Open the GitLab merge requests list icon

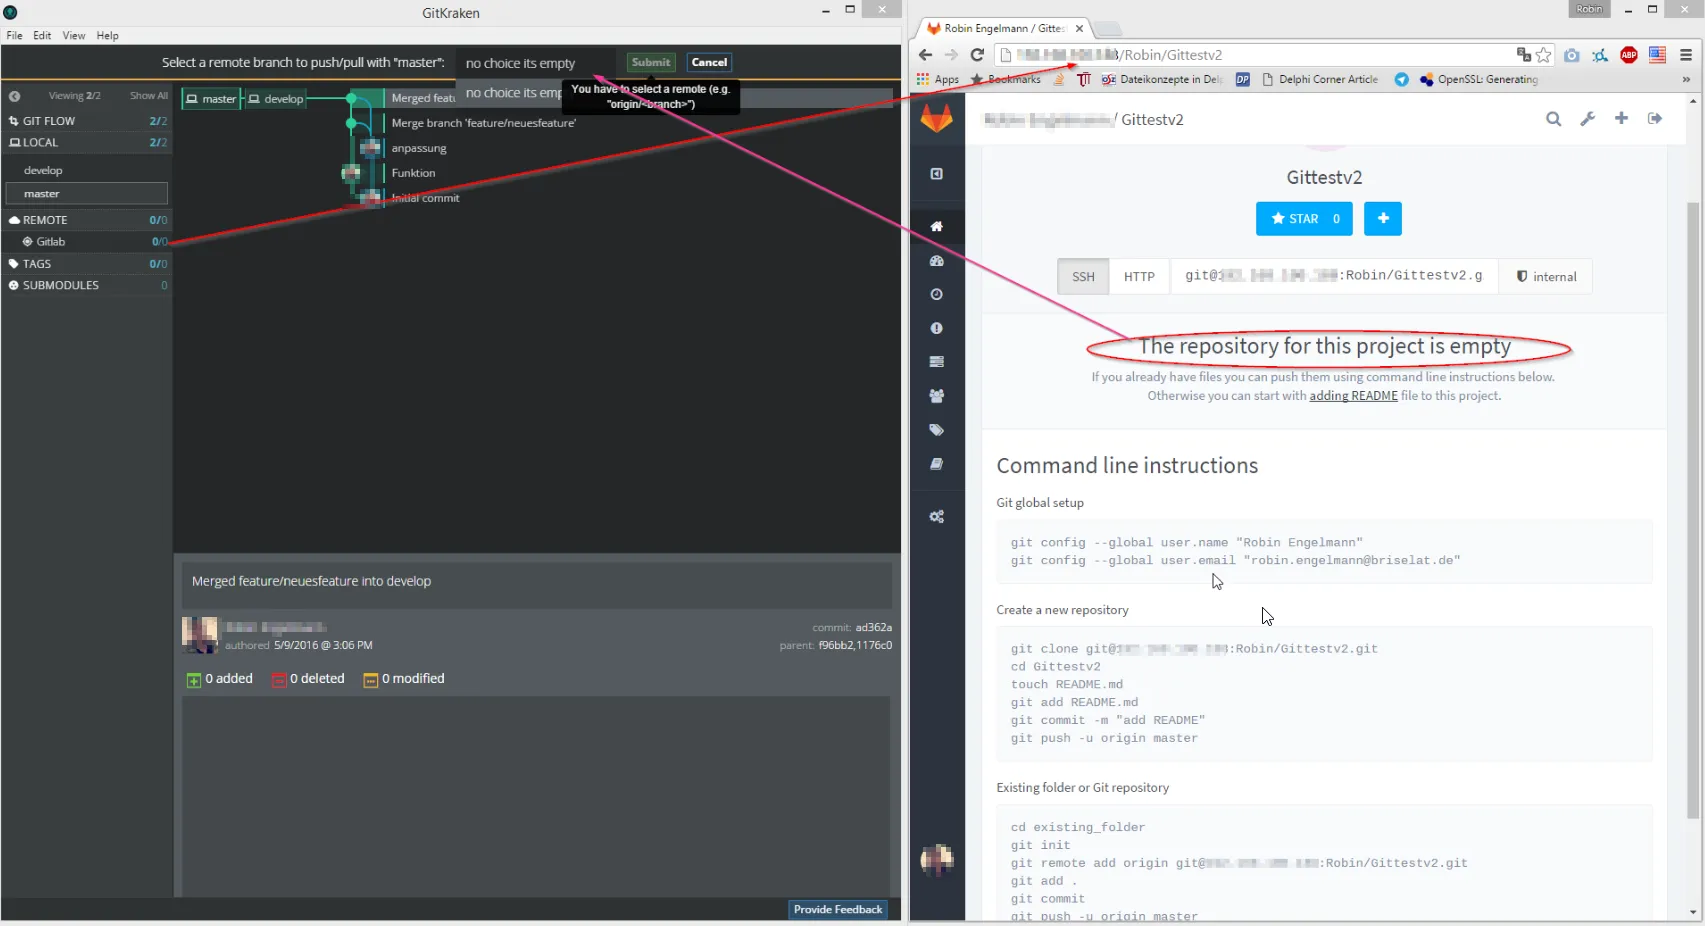point(937,362)
